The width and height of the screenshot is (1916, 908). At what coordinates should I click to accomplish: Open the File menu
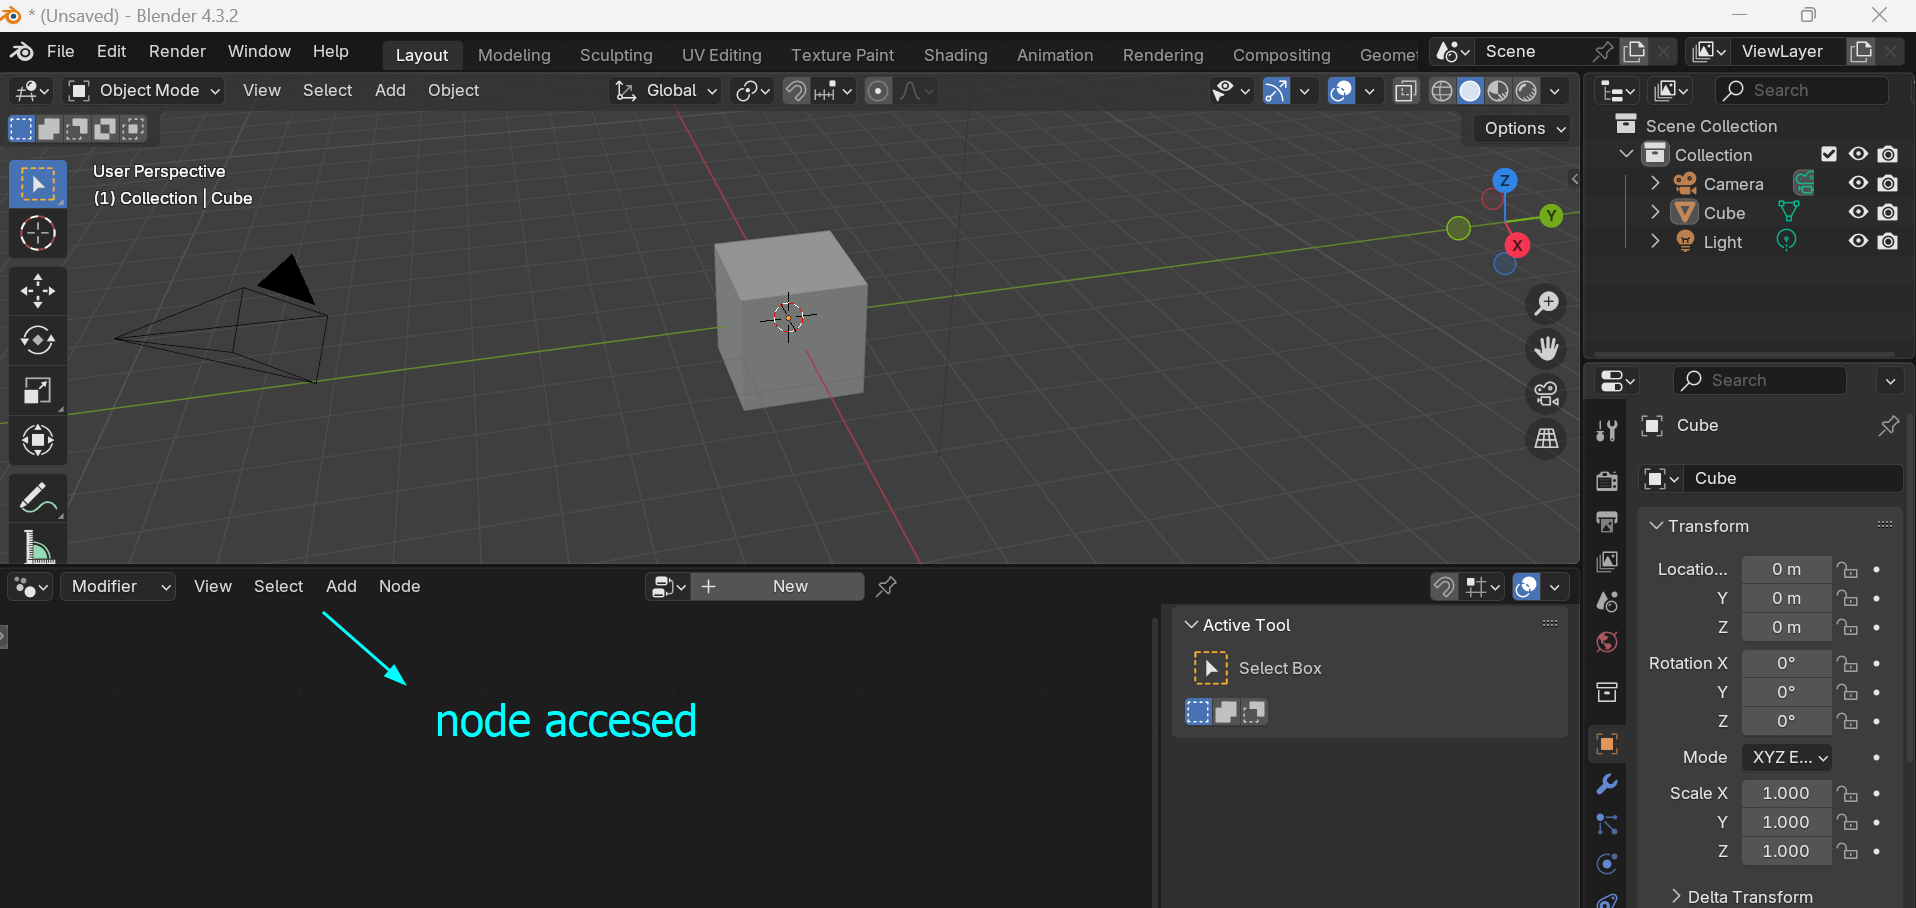coord(61,51)
